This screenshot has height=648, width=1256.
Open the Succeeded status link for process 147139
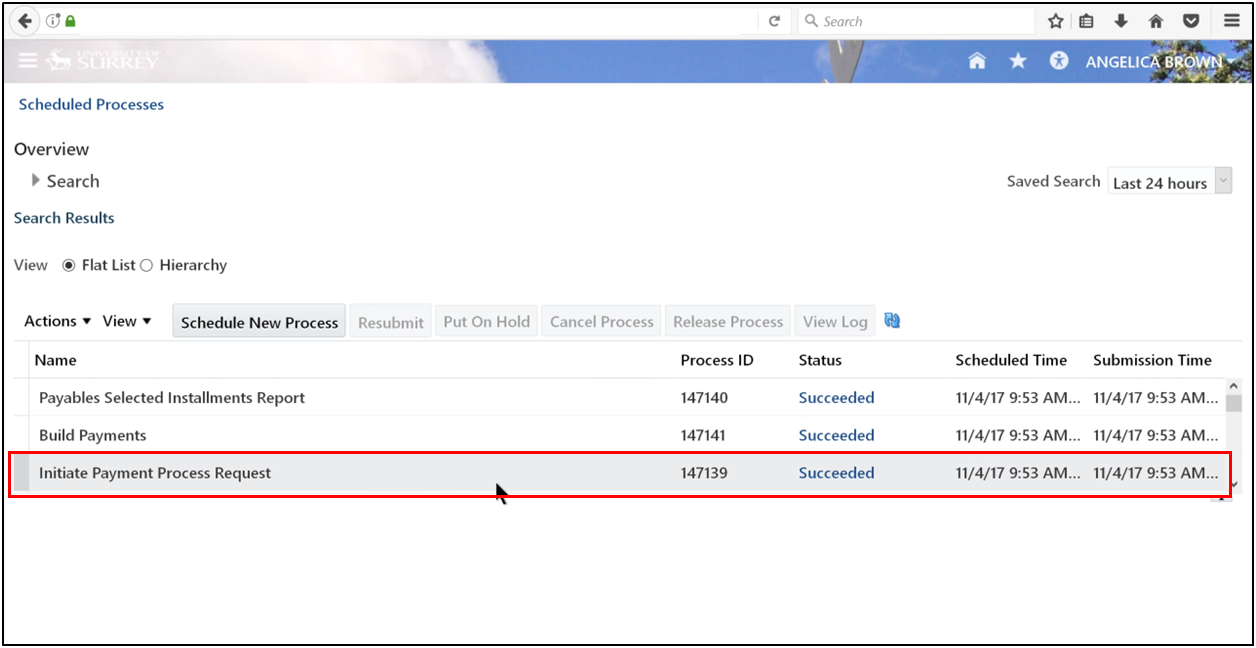(x=836, y=472)
